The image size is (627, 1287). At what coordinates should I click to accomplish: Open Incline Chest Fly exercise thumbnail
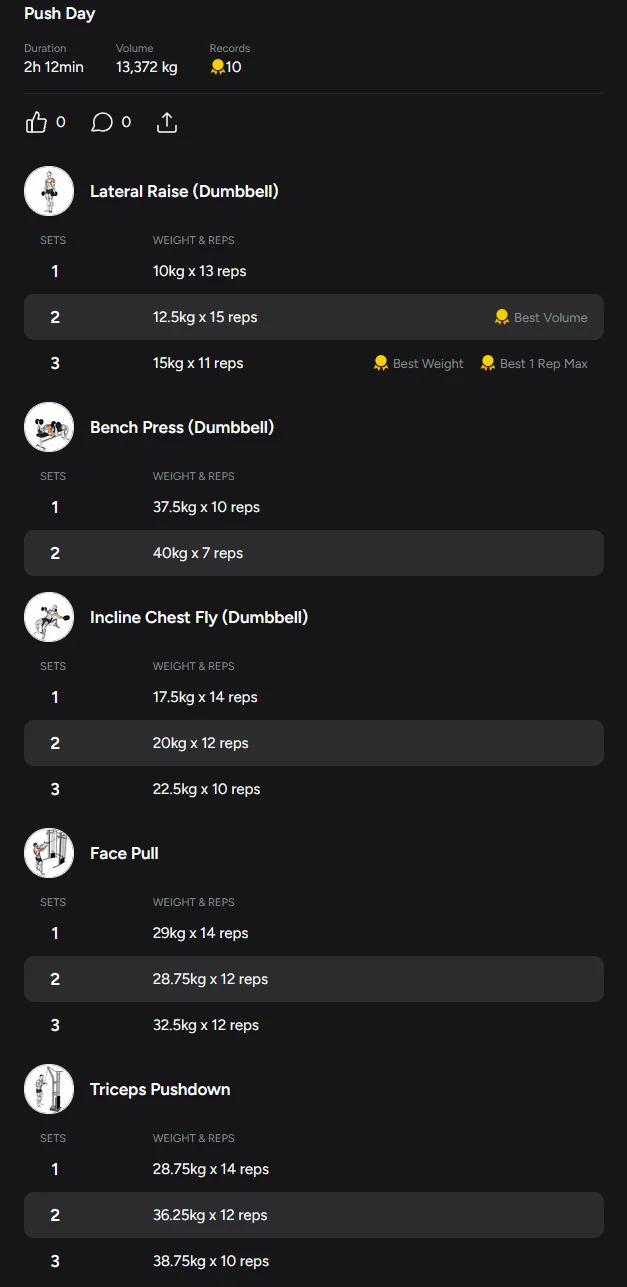[49, 617]
